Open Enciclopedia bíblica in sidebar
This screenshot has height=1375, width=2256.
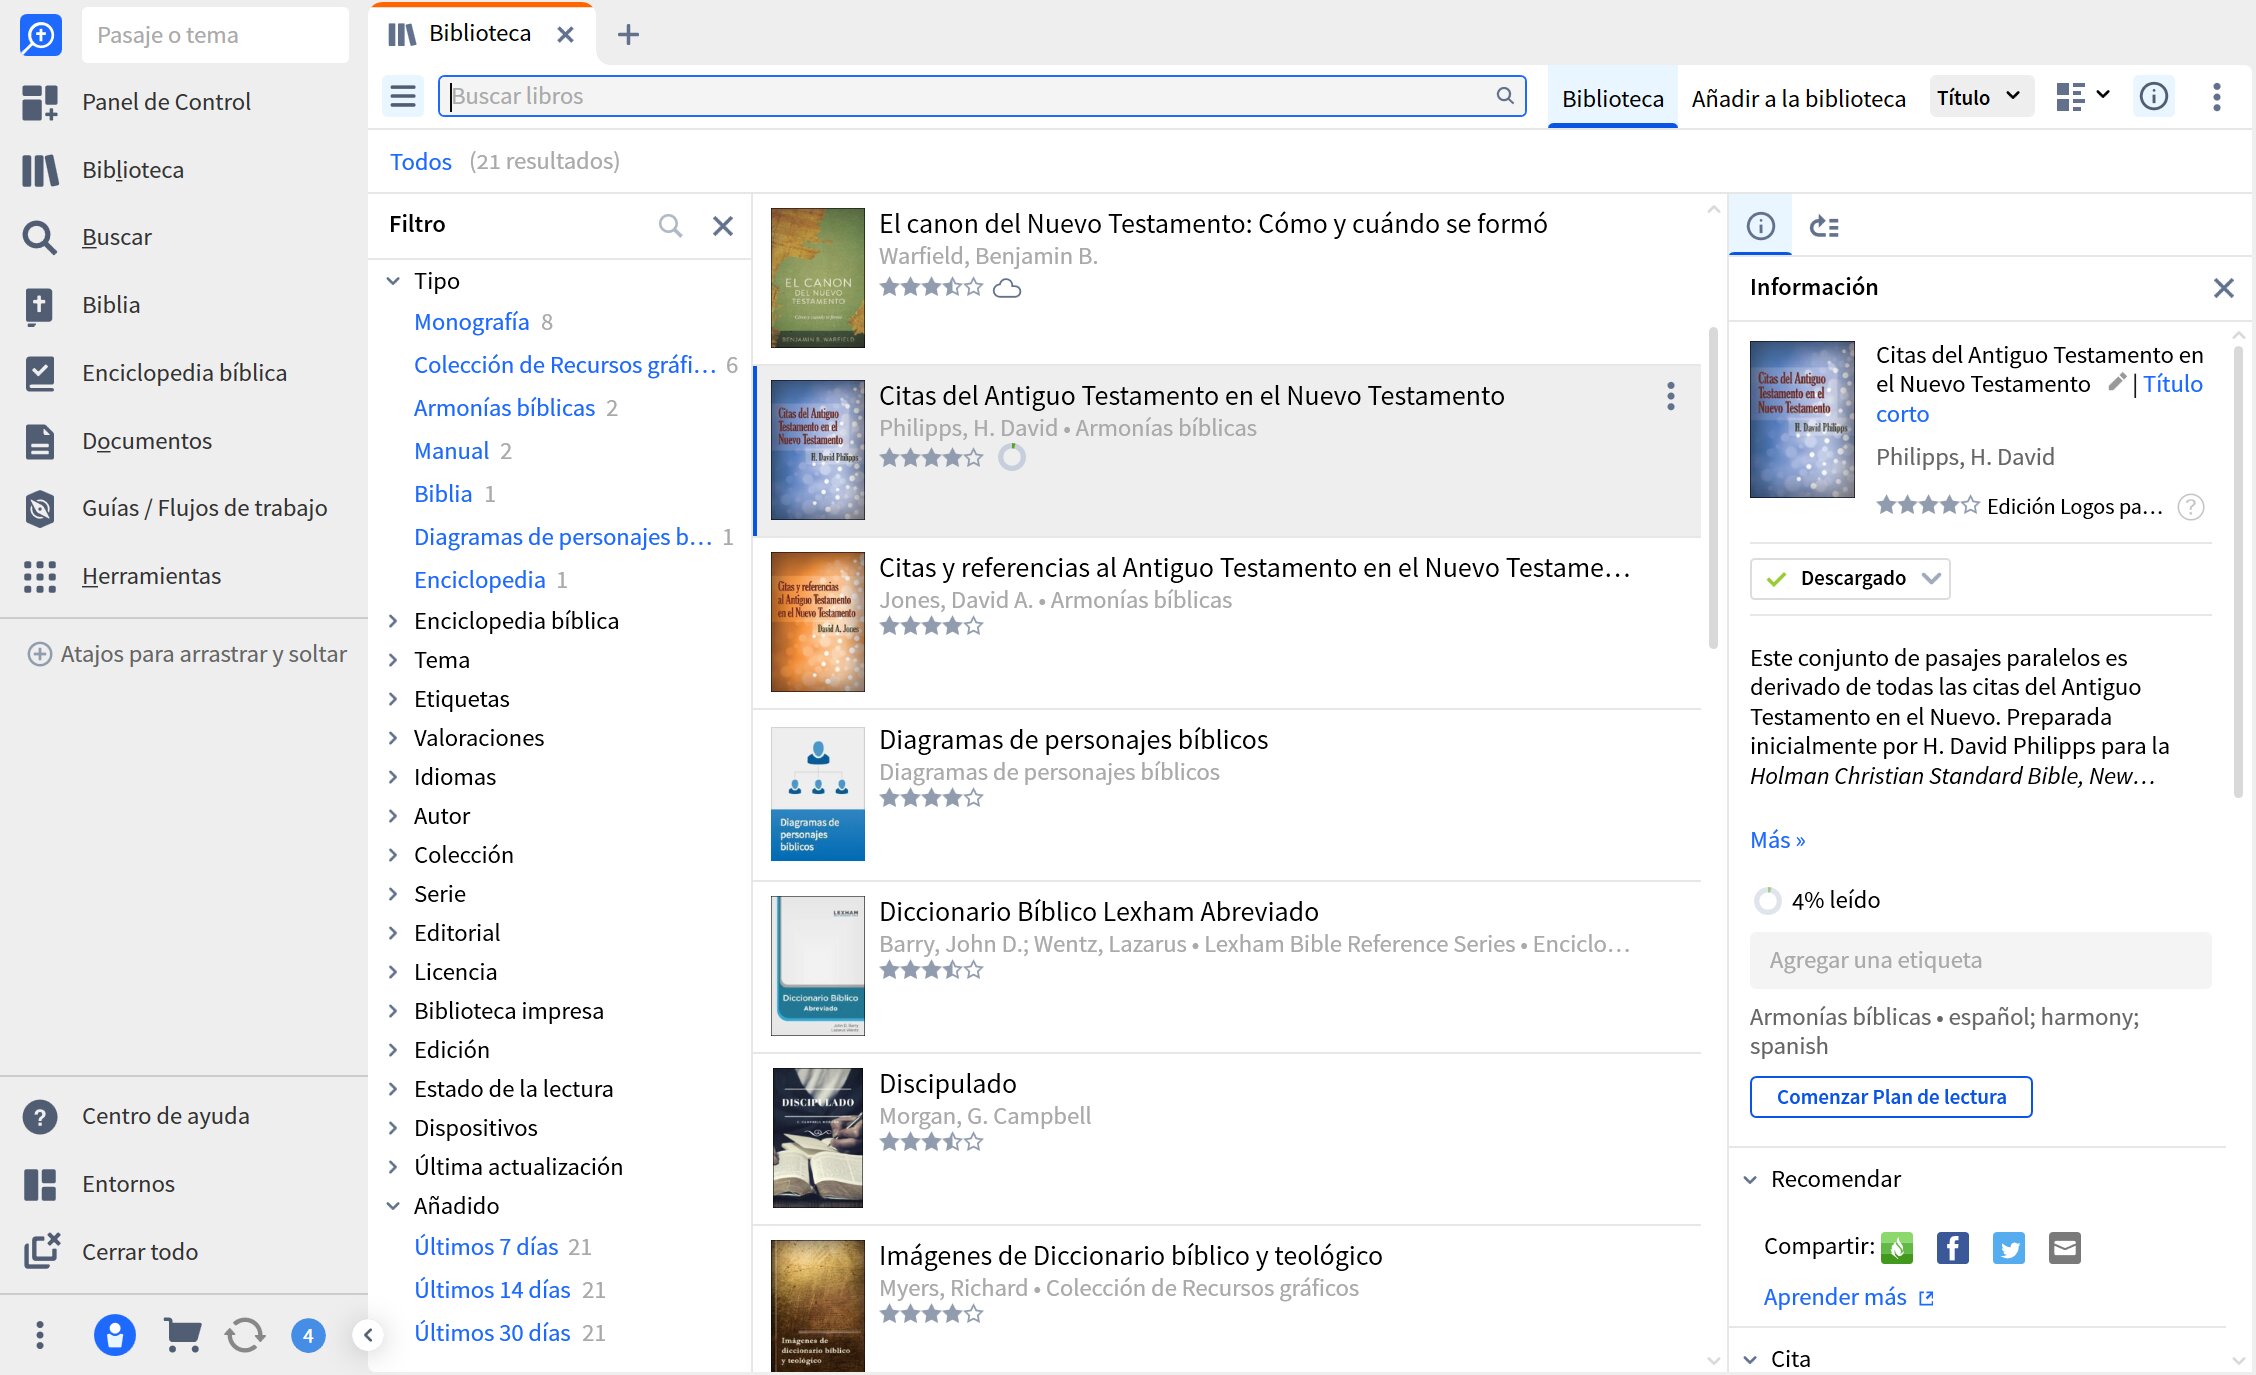click(x=184, y=373)
